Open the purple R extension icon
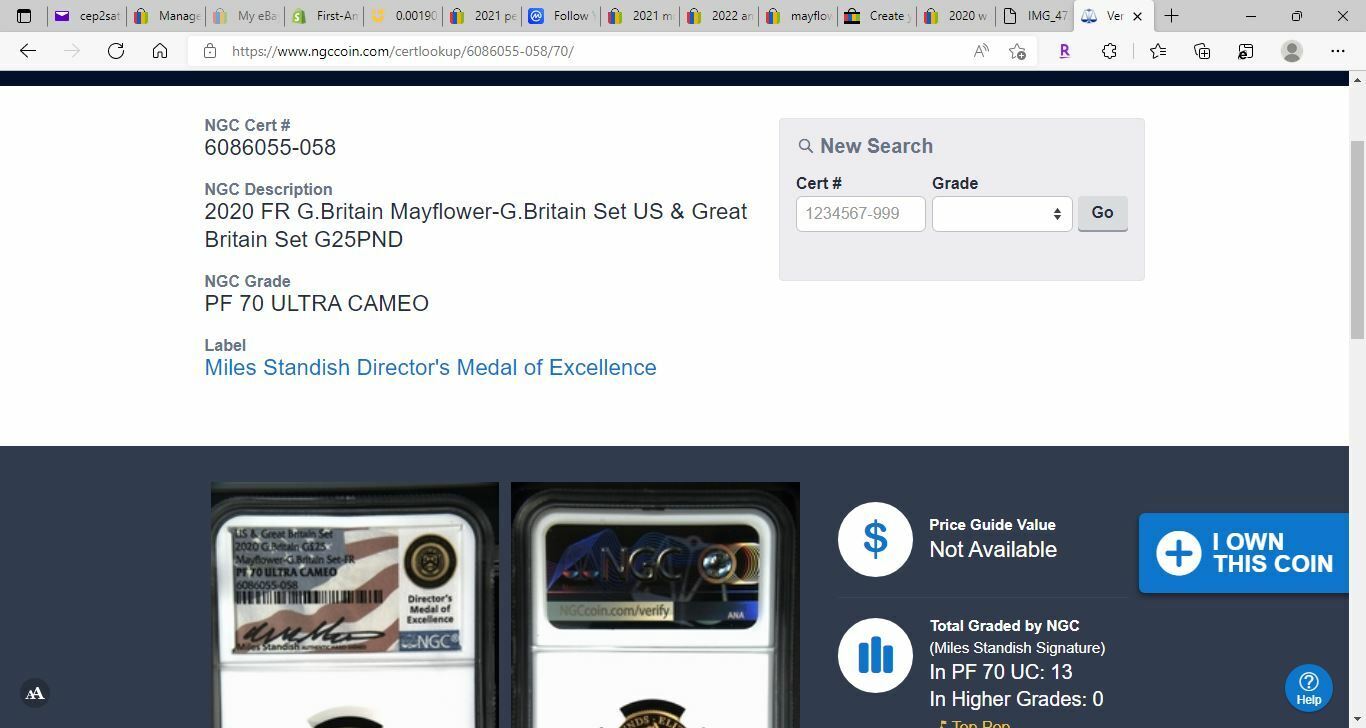1366x728 pixels. coord(1064,51)
